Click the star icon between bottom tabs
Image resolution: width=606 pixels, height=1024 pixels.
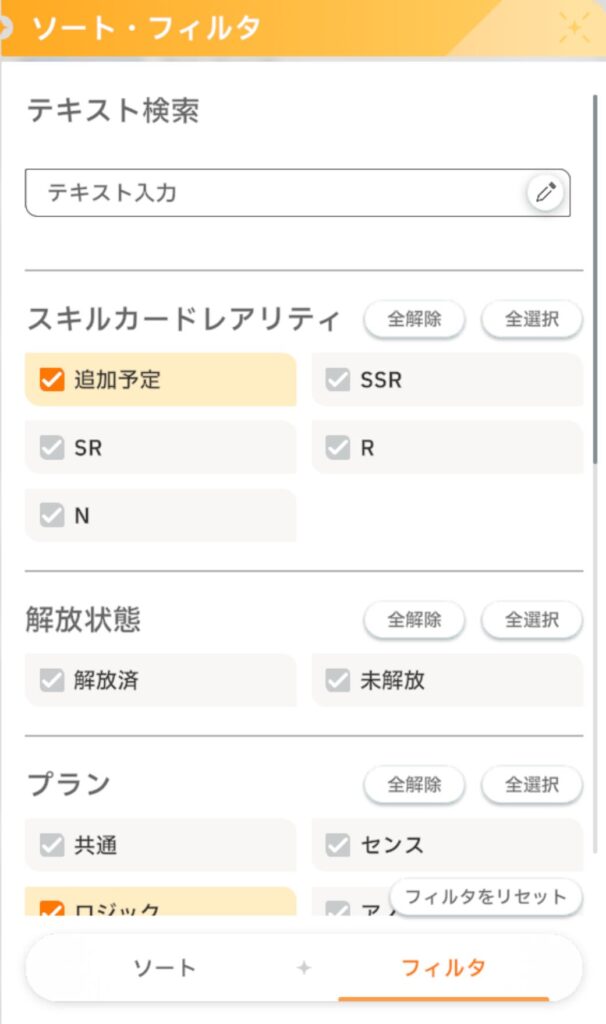[x=305, y=968]
